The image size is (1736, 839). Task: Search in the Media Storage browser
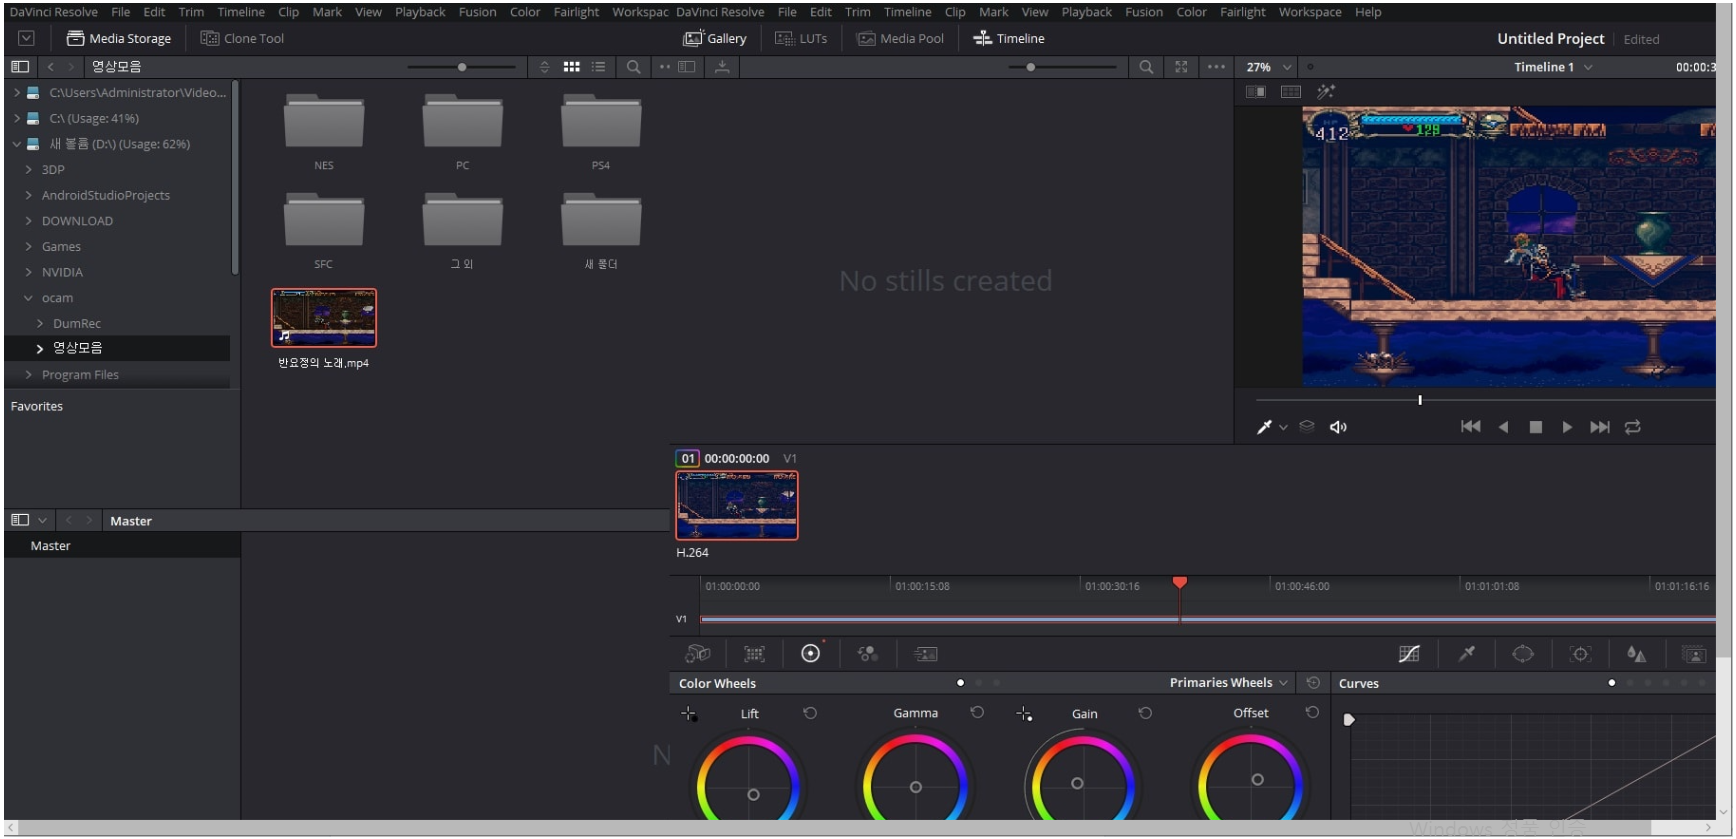pos(633,67)
